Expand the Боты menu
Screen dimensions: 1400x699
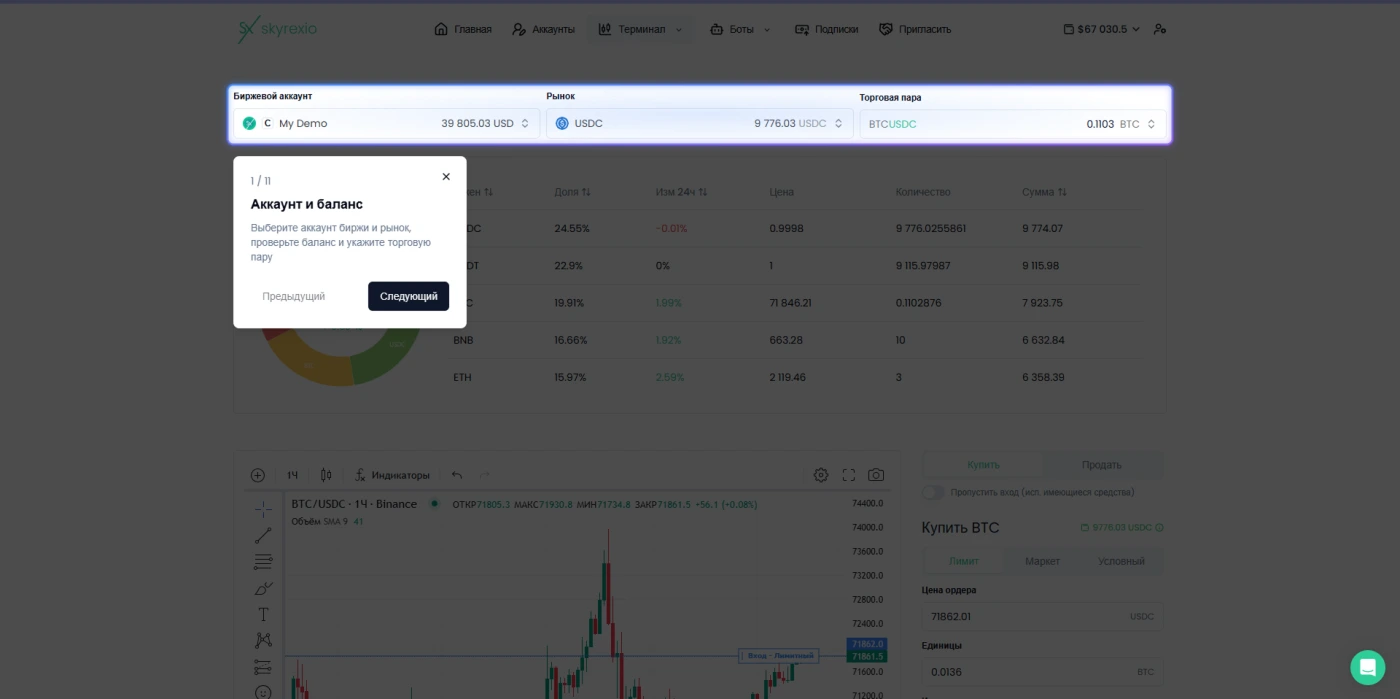(x=740, y=29)
